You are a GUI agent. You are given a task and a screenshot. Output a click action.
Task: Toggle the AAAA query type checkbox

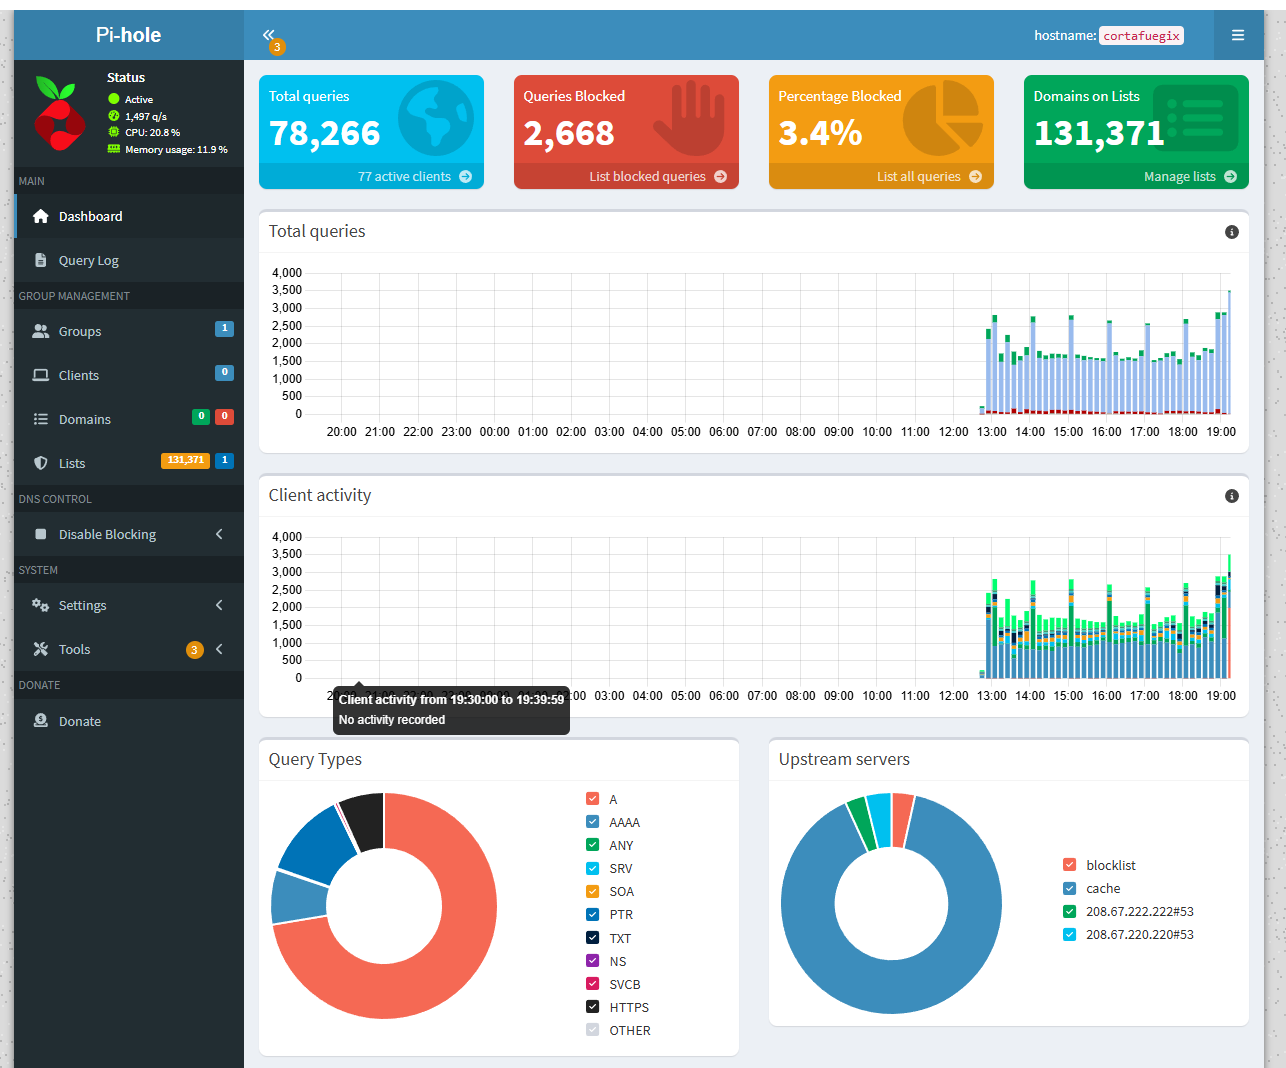pyautogui.click(x=592, y=822)
